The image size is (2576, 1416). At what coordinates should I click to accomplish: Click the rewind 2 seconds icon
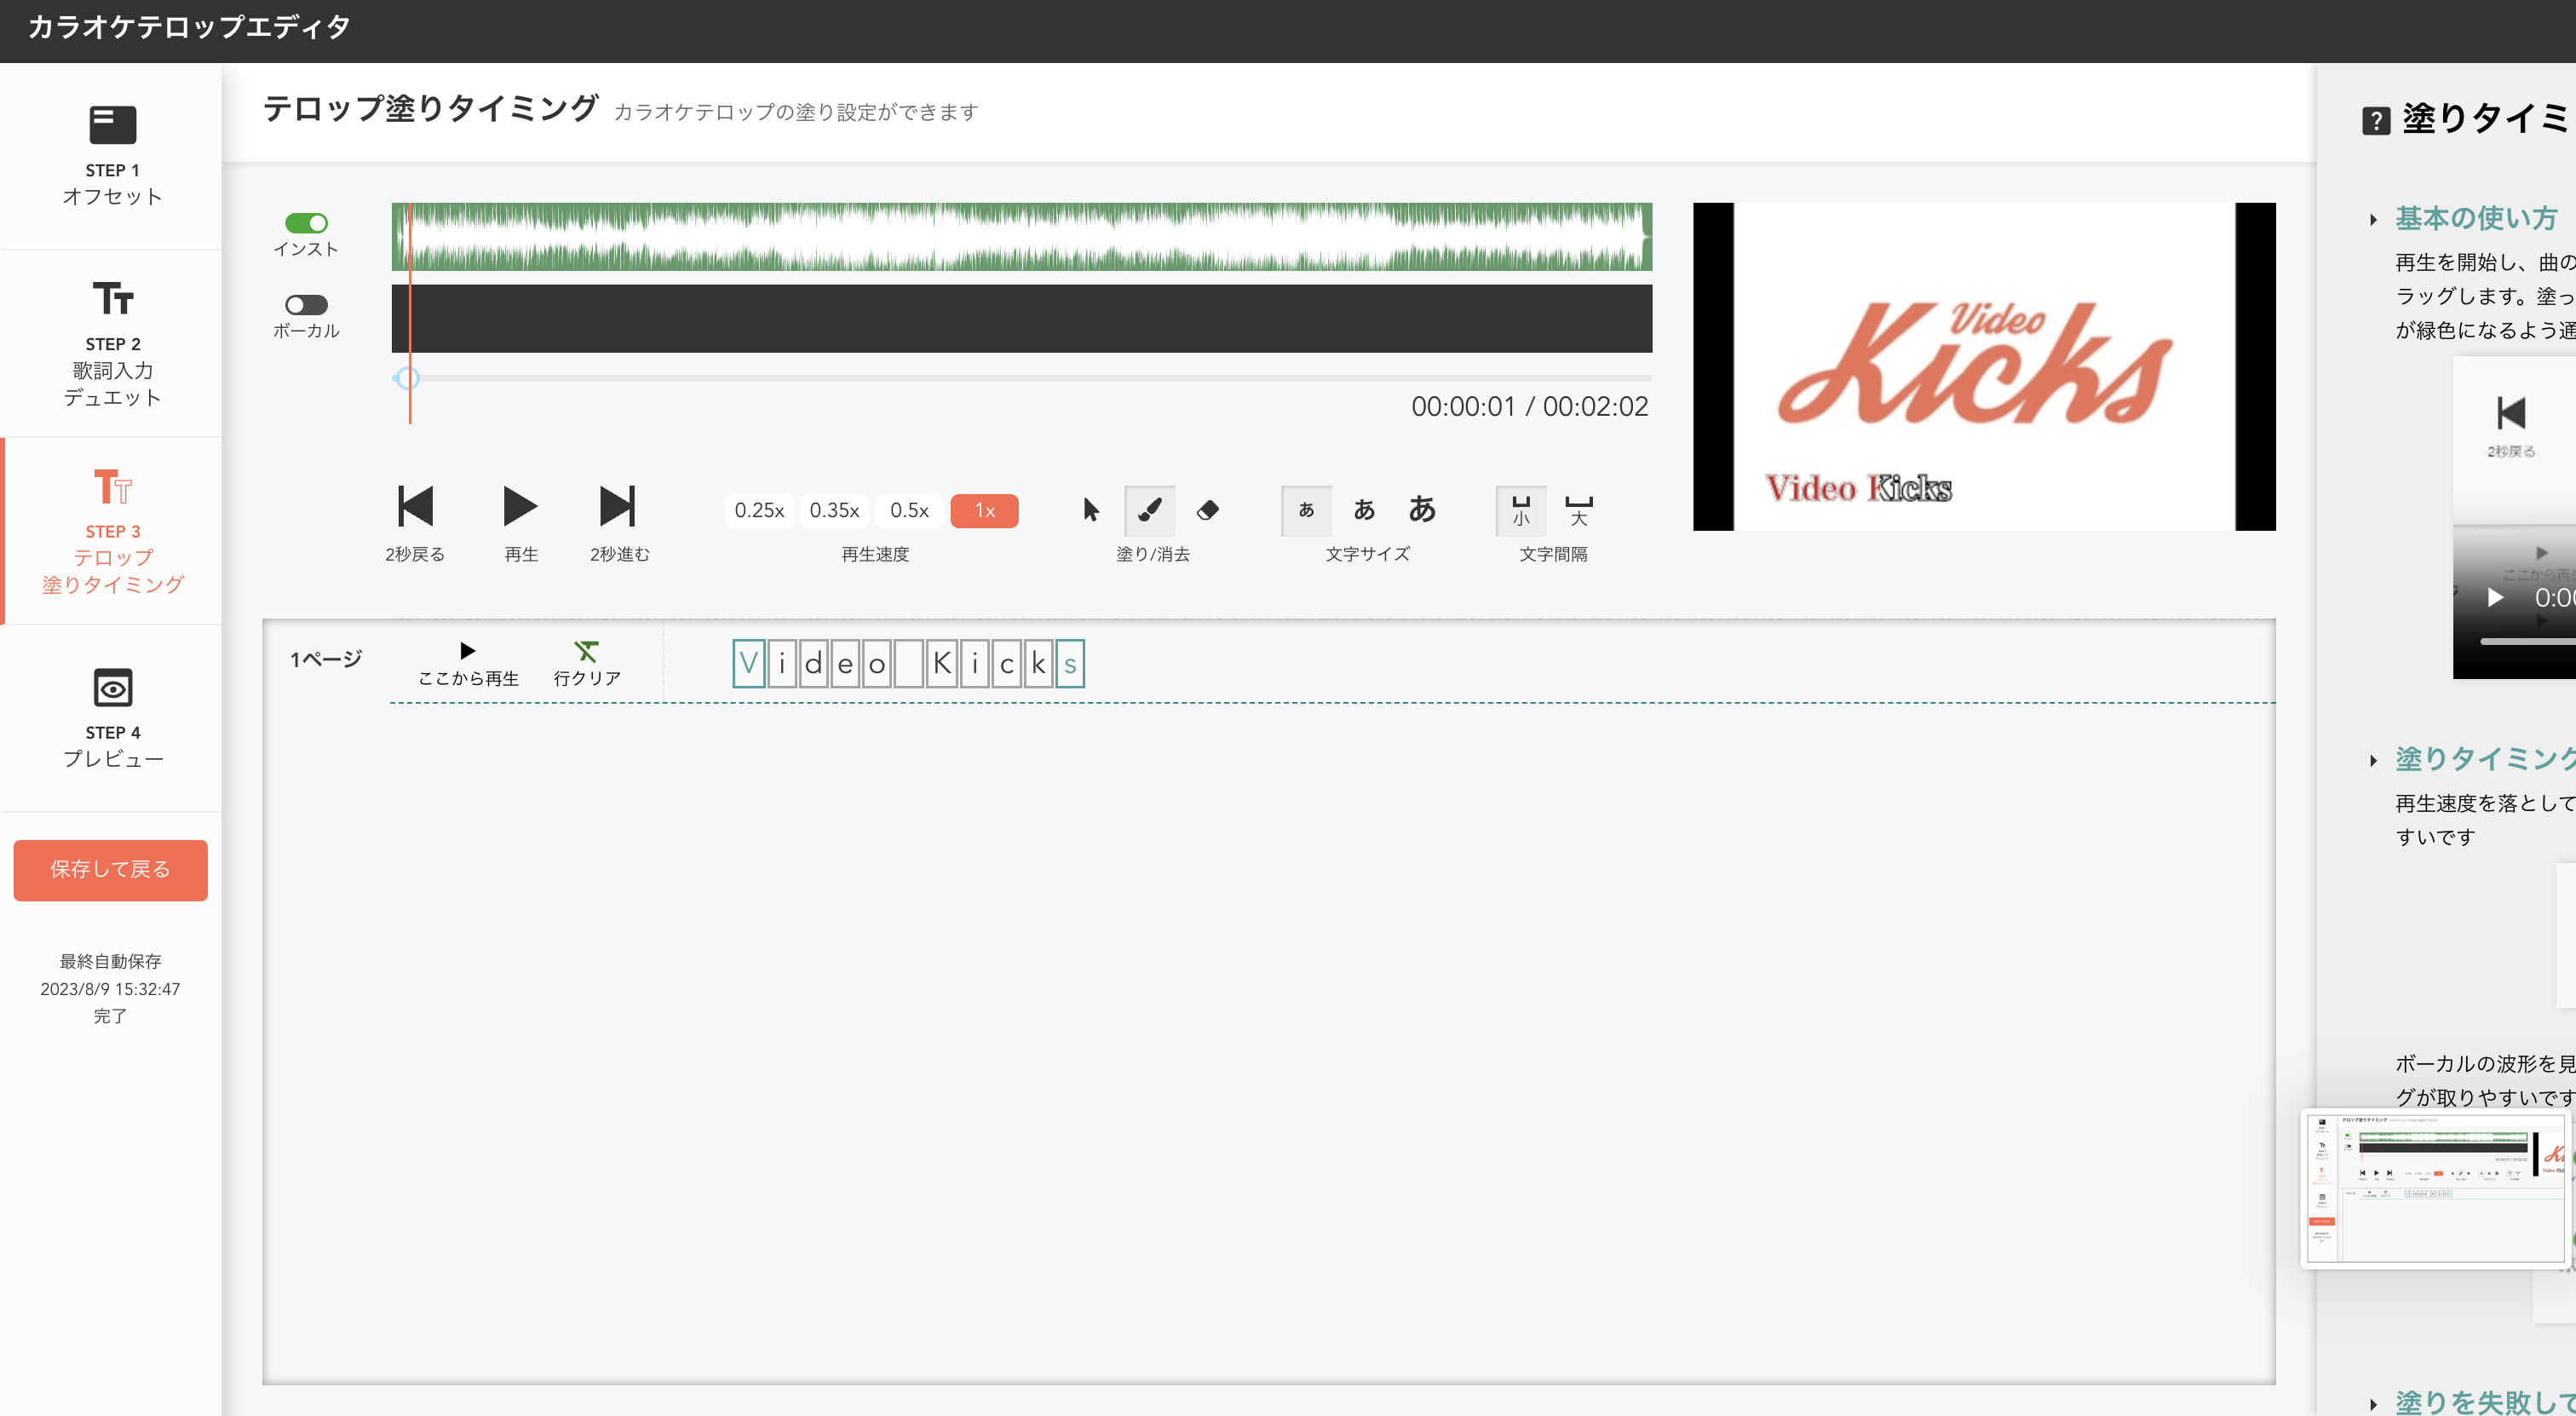click(x=415, y=506)
